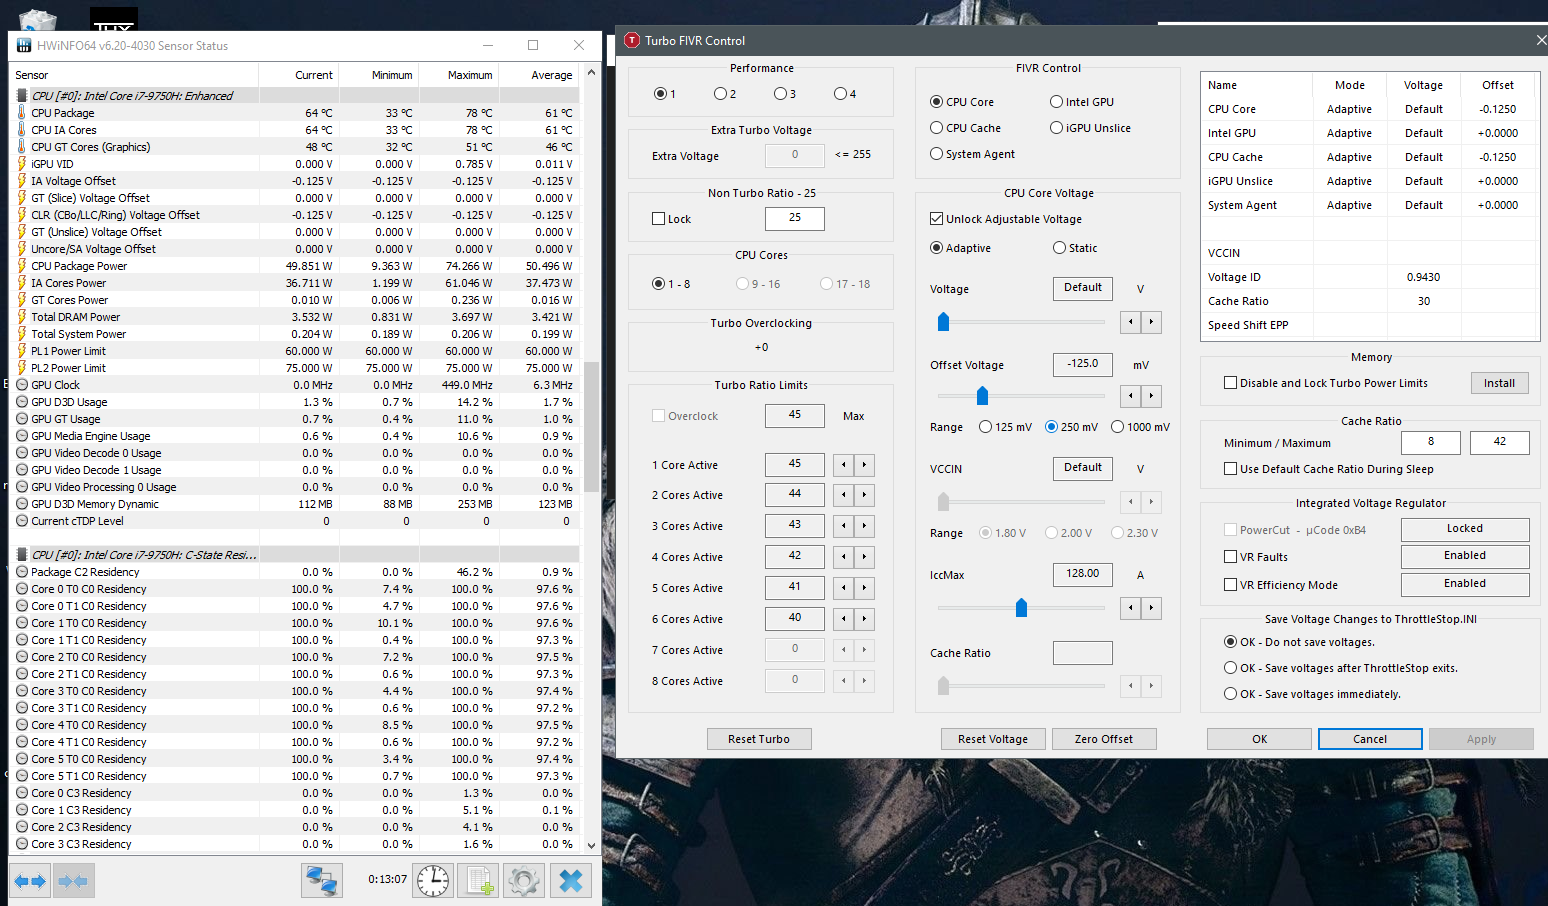Click the Average column header in HWiNFO

[x=539, y=75]
